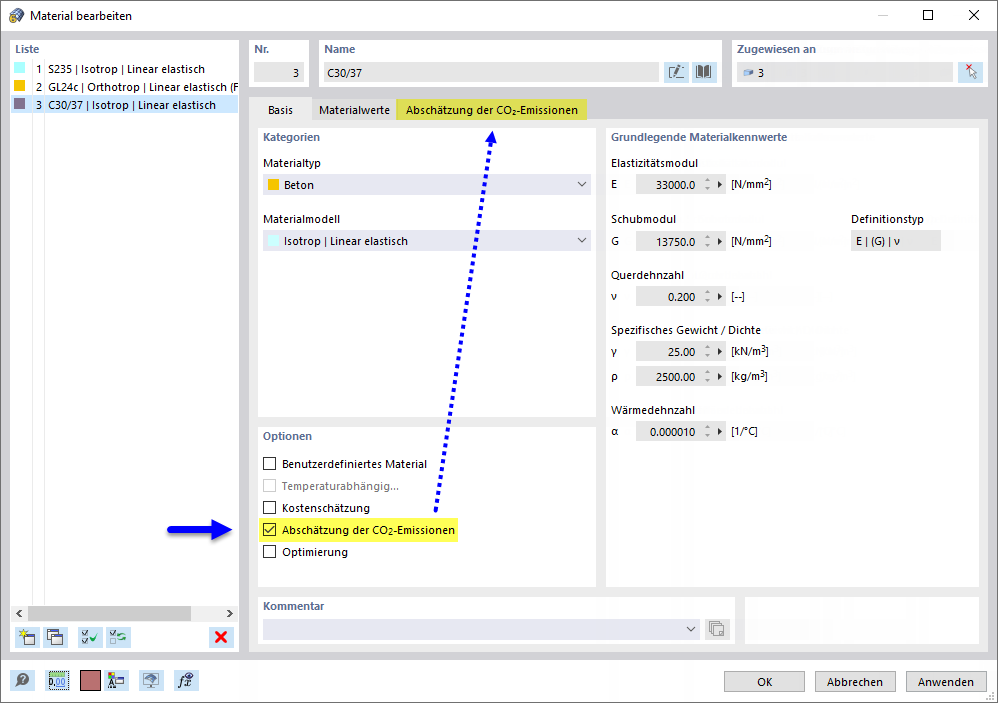998x703 pixels.
Task: Open the material library book icon
Action: [x=704, y=73]
